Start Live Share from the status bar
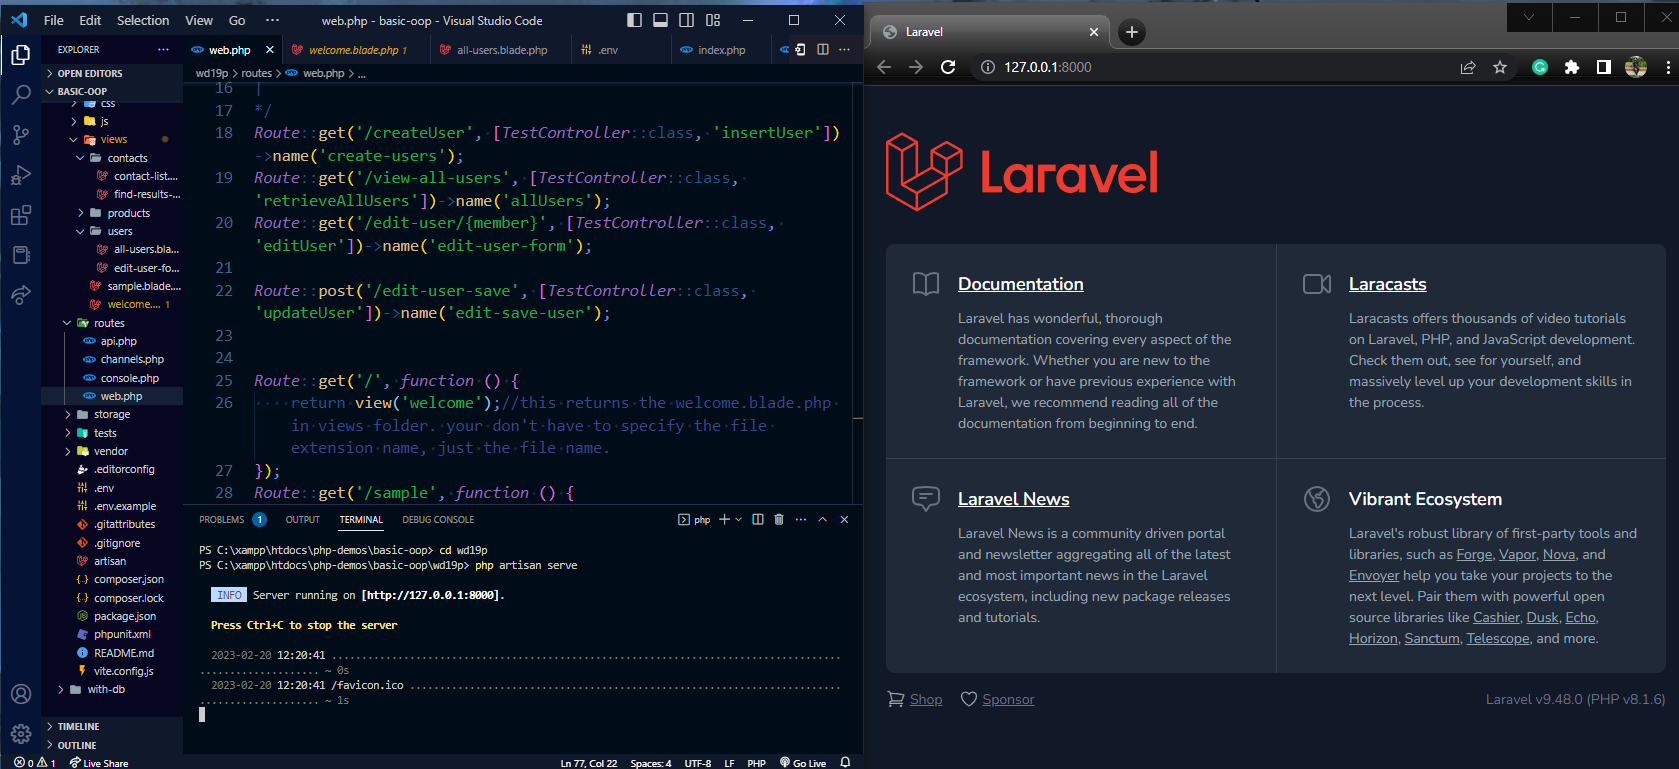Image resolution: width=1679 pixels, height=769 pixels. [99, 763]
